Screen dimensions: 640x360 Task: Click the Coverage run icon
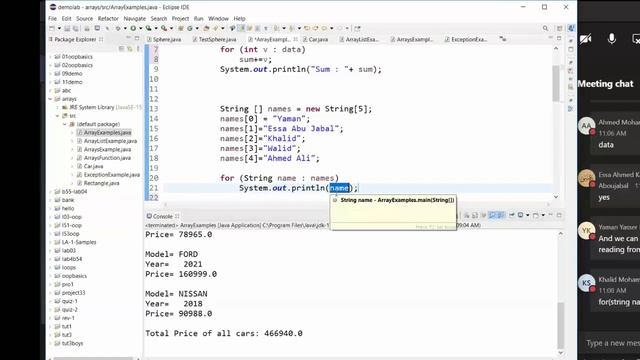149,29
